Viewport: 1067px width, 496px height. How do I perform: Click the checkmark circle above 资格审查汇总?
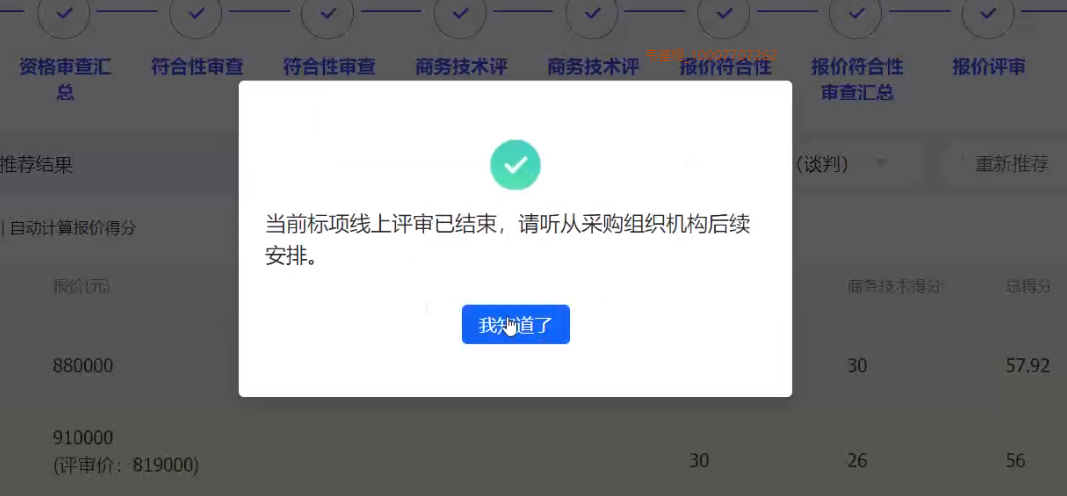click(64, 13)
